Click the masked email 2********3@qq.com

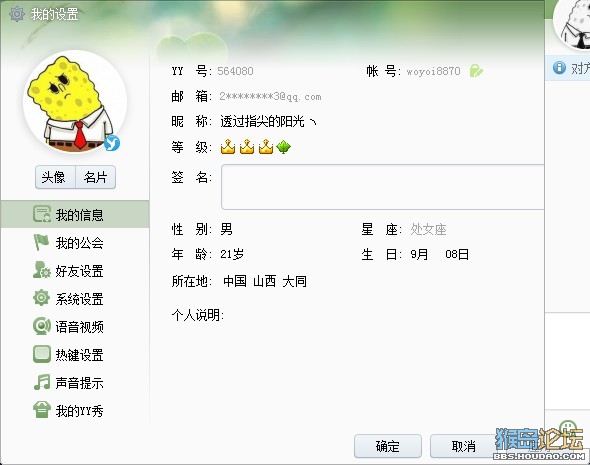(271, 97)
